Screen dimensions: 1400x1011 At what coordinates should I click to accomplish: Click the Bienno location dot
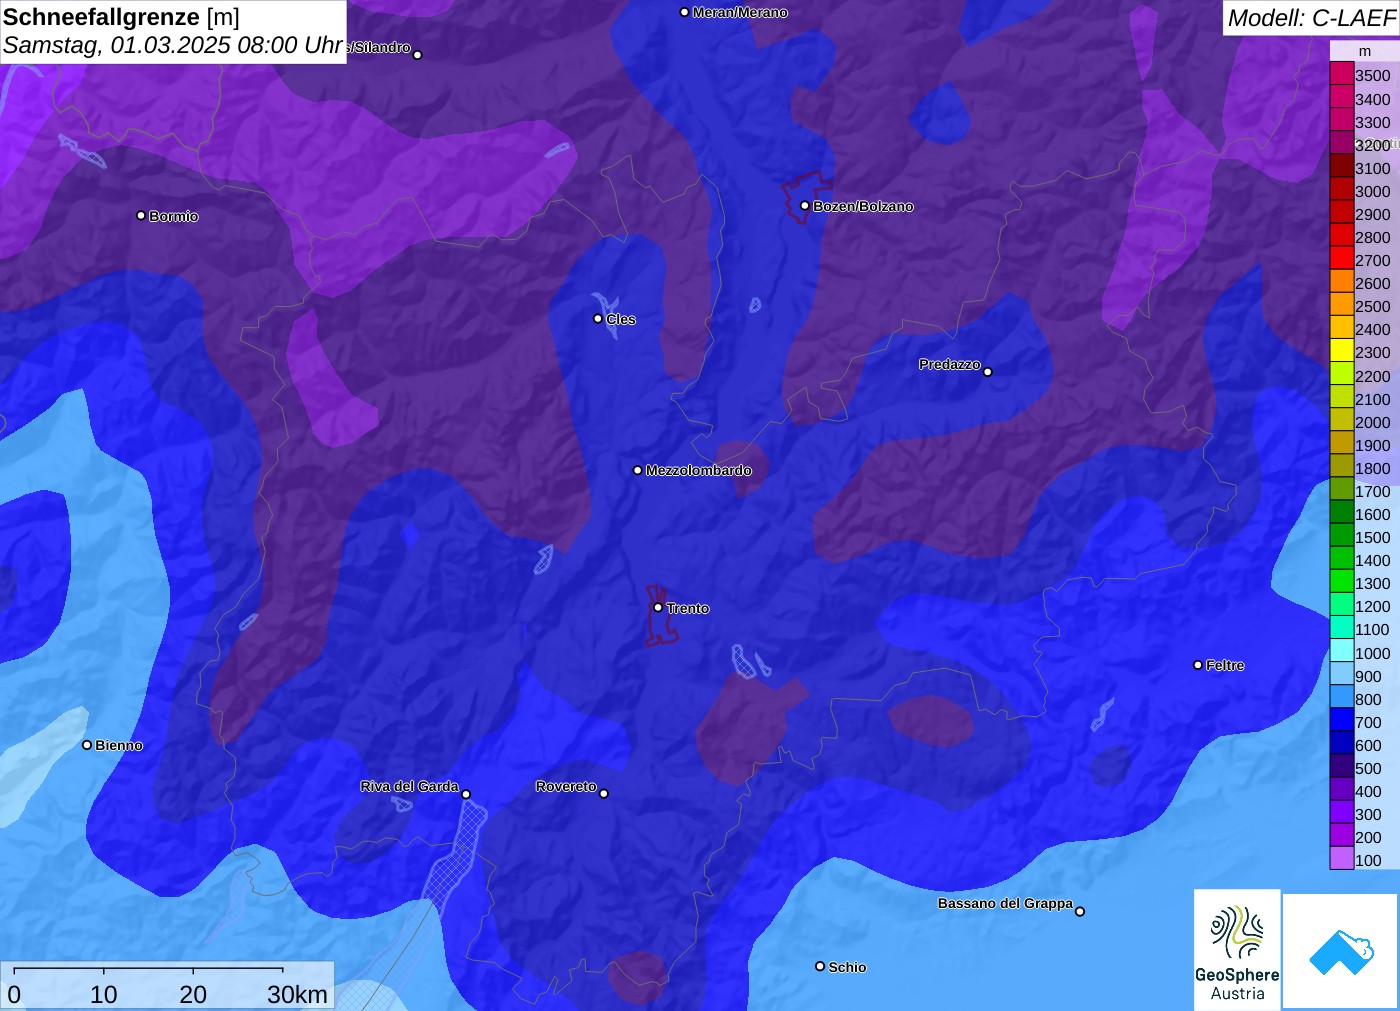click(87, 745)
